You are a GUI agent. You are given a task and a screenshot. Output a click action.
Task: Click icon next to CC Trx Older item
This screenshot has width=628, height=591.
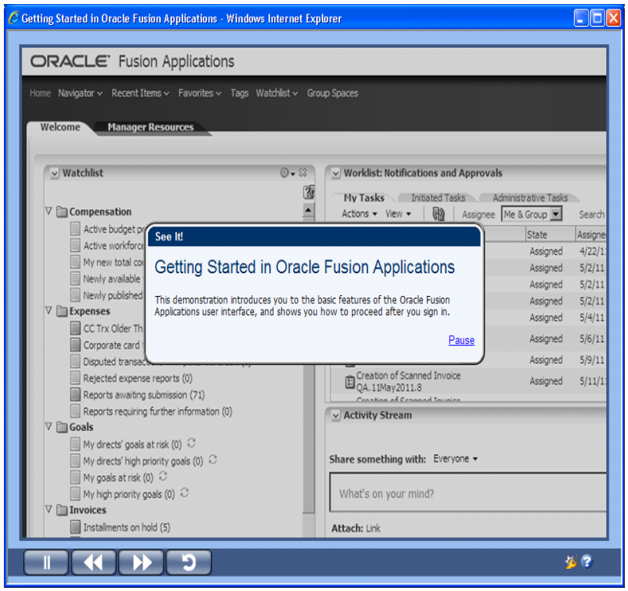75,328
